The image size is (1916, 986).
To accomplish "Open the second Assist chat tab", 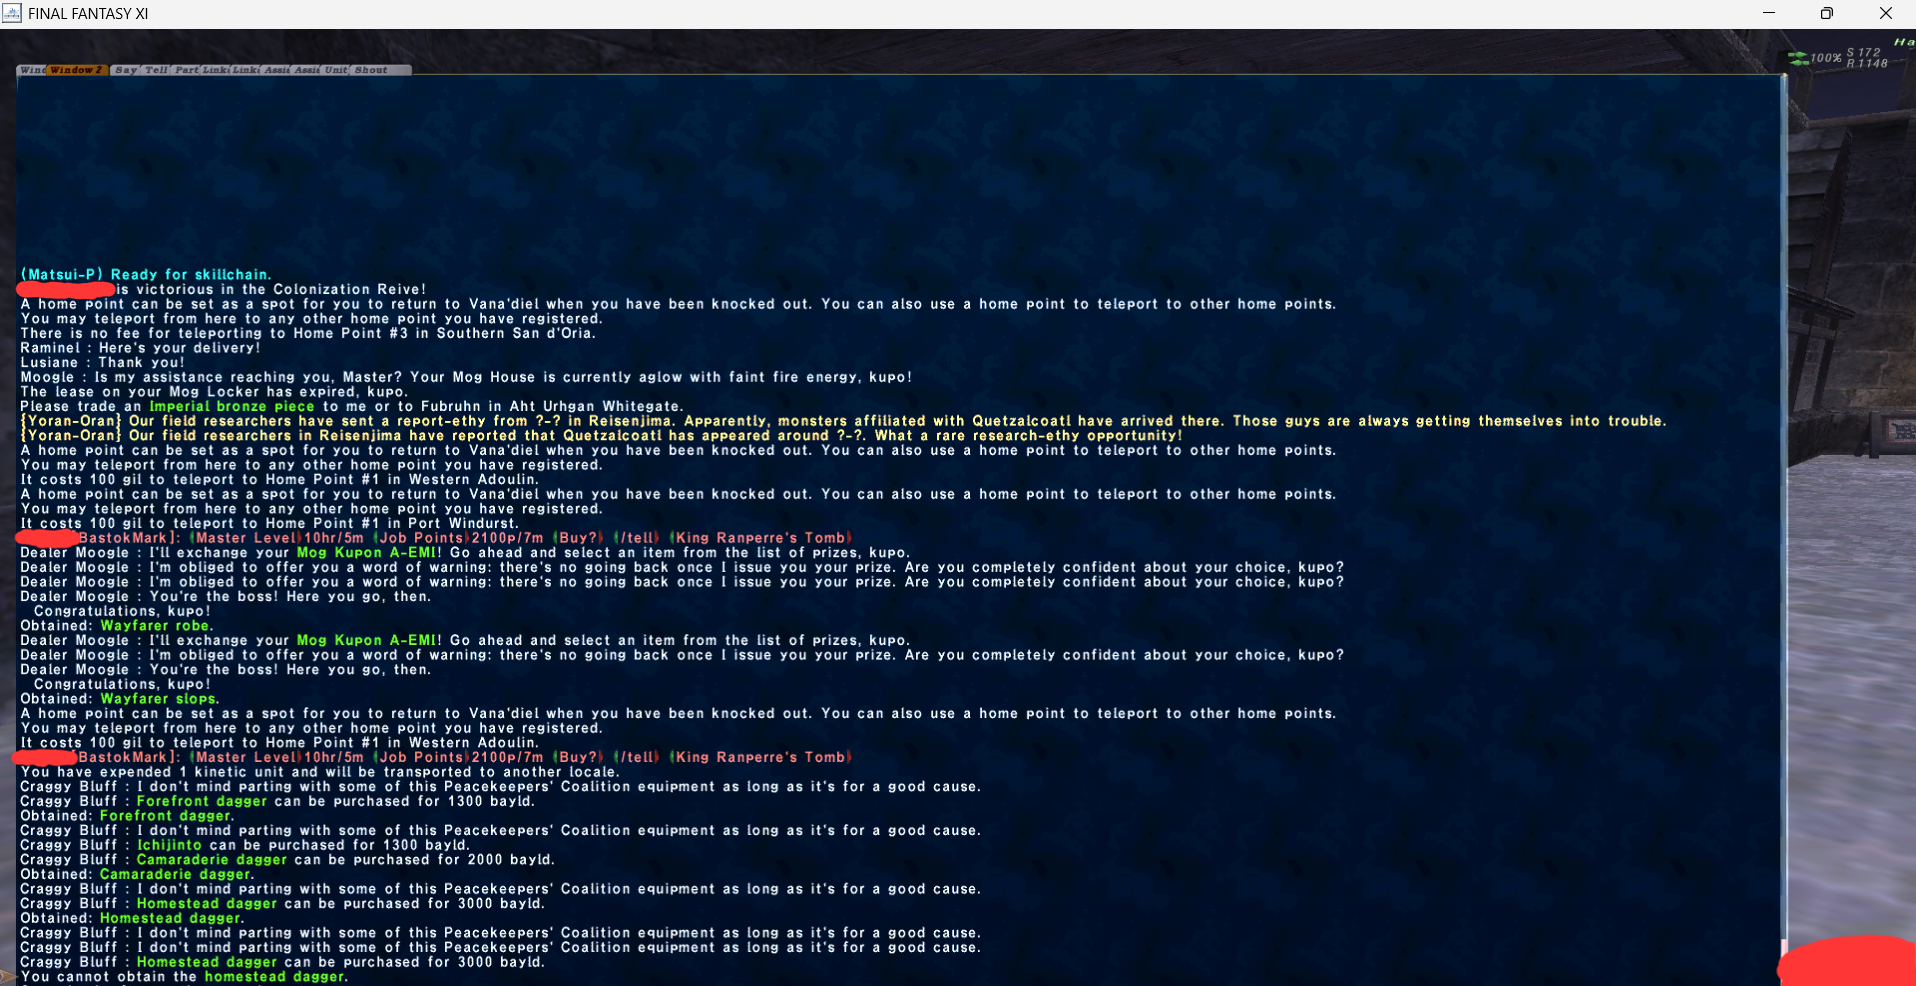I will pos(307,70).
